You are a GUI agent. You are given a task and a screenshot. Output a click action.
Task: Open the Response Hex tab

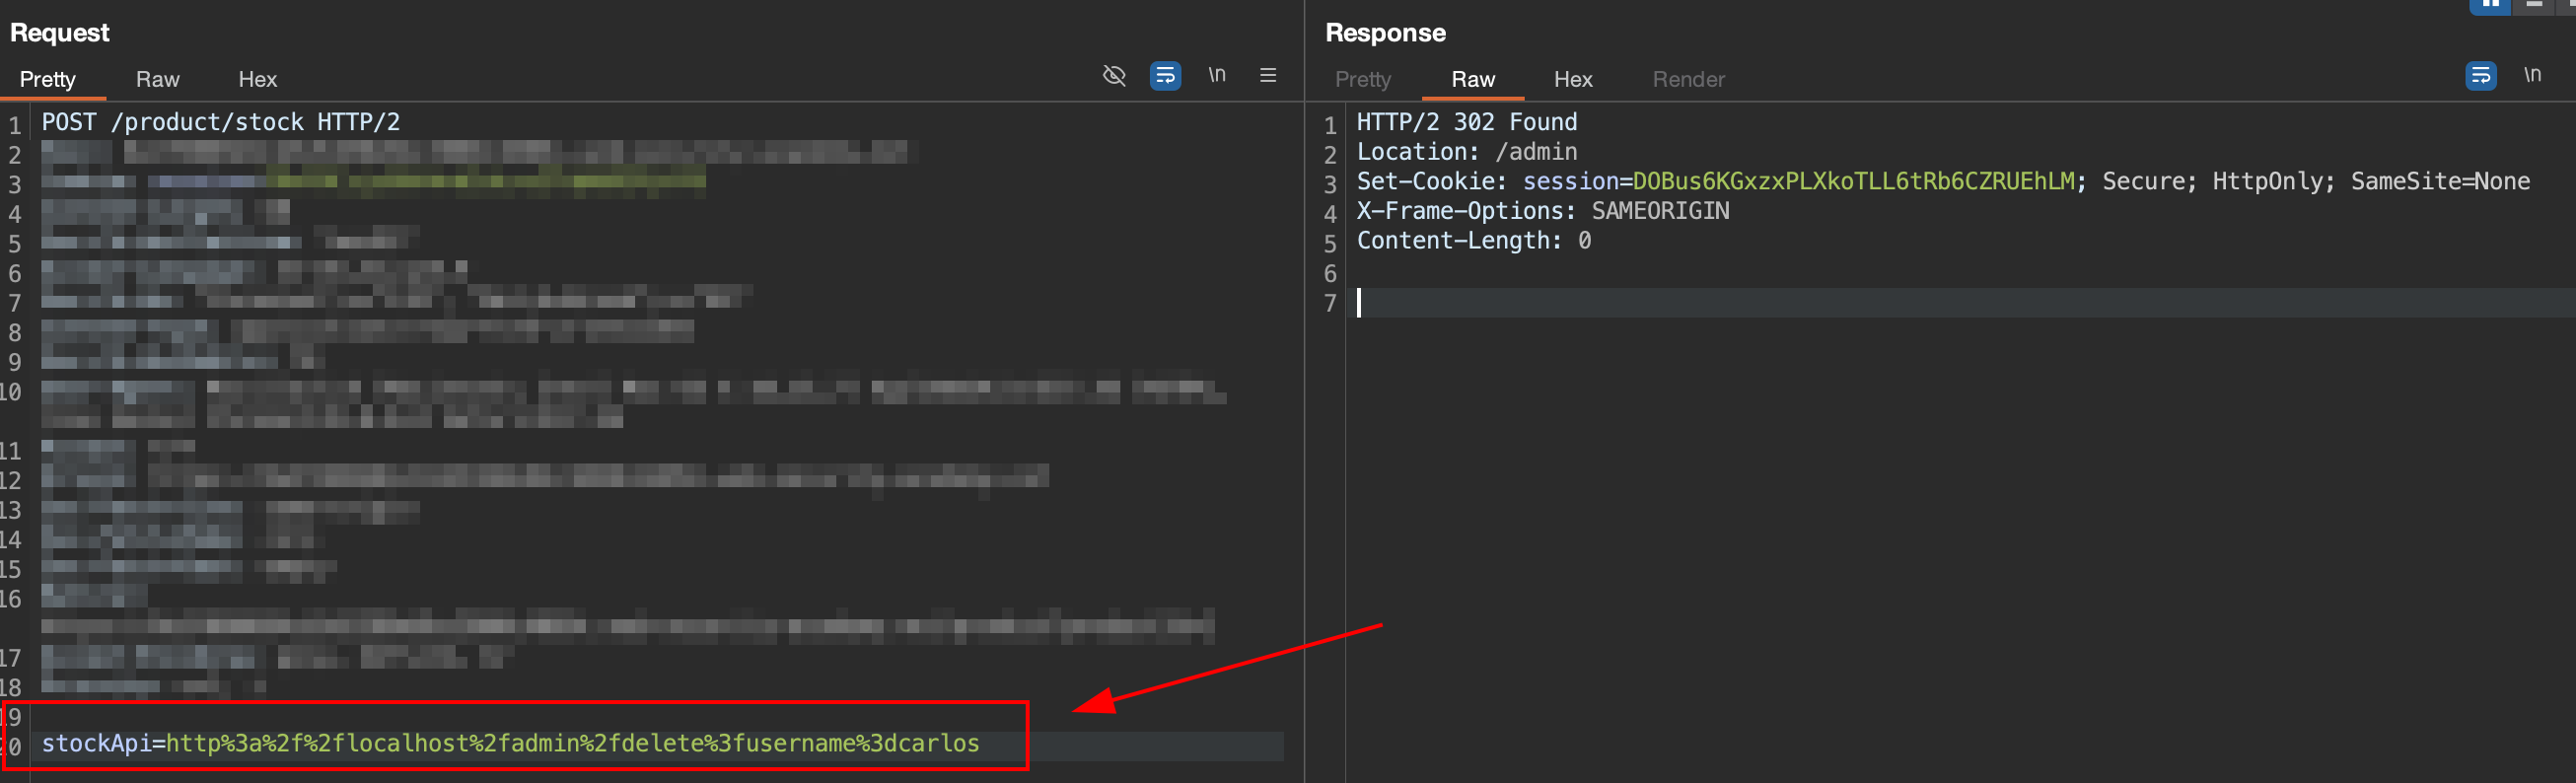(x=1572, y=80)
